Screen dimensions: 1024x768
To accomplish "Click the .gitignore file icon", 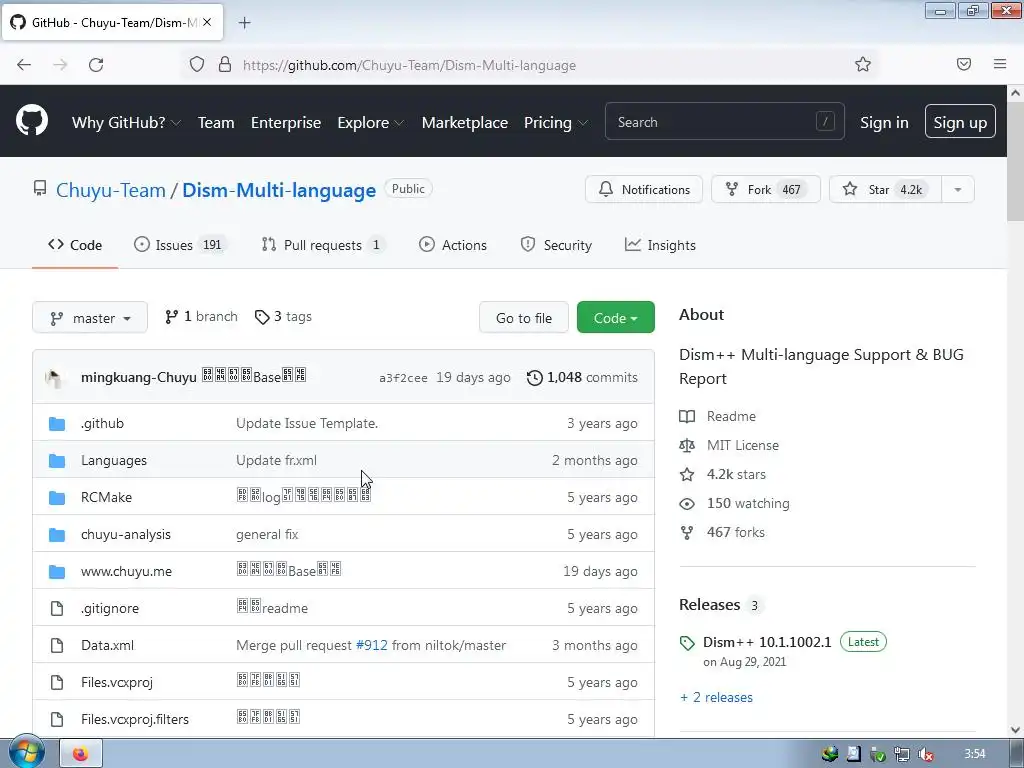I will pos(57,609).
